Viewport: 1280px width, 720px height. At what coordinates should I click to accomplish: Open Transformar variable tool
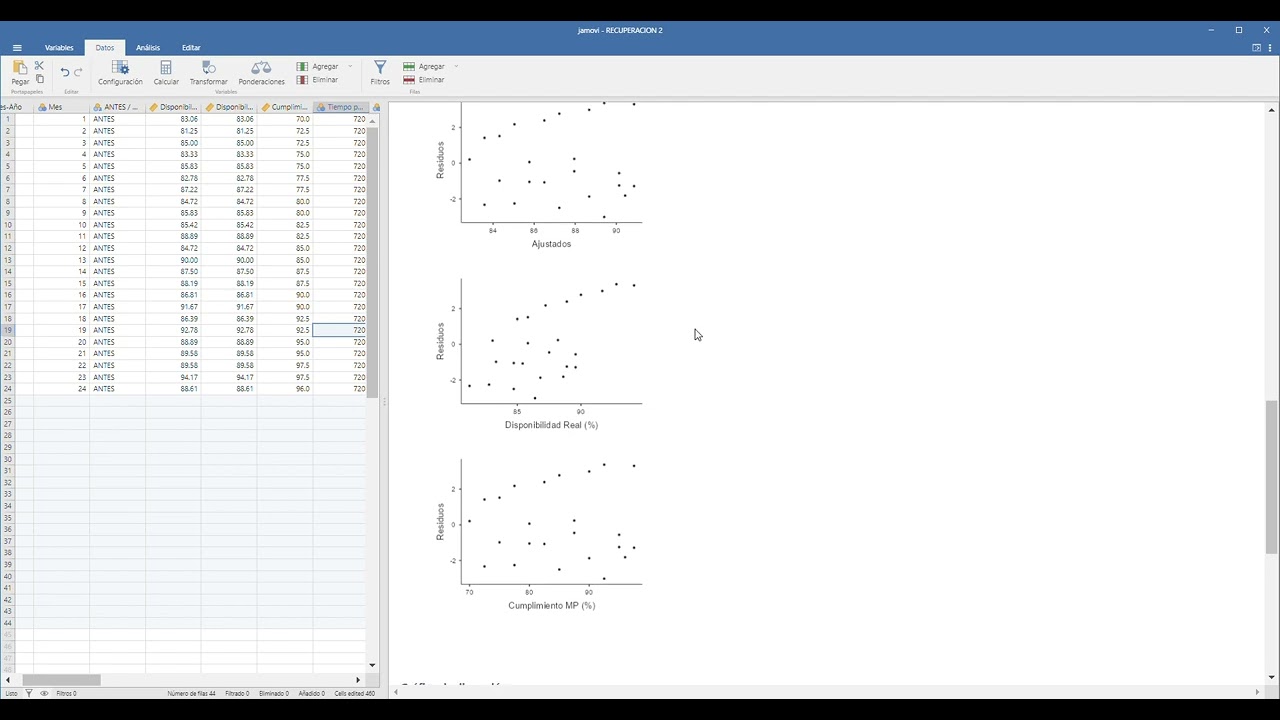(209, 72)
